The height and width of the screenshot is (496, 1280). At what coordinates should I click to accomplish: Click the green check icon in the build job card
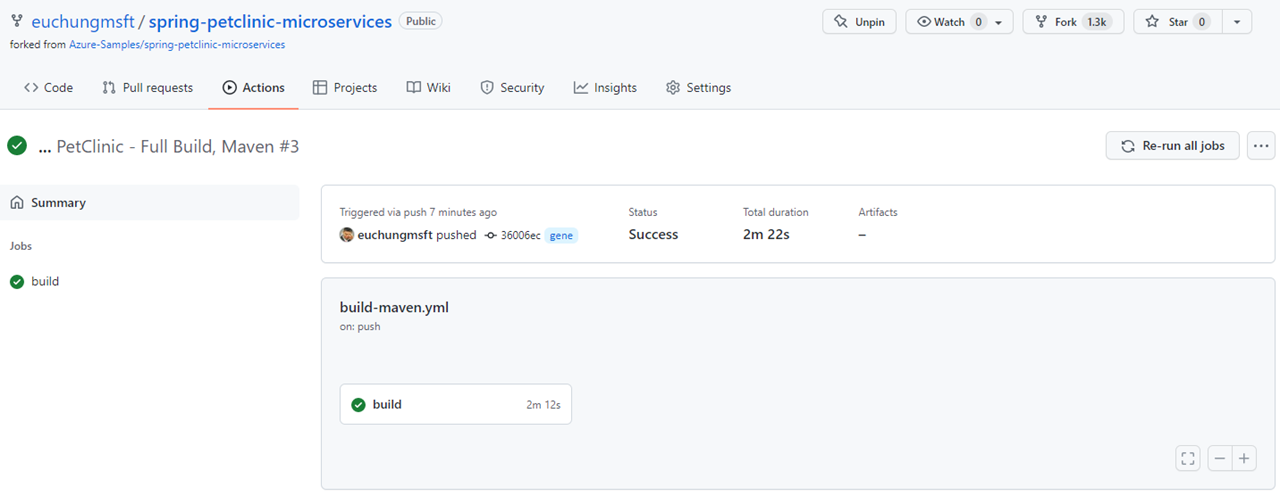[x=358, y=405]
